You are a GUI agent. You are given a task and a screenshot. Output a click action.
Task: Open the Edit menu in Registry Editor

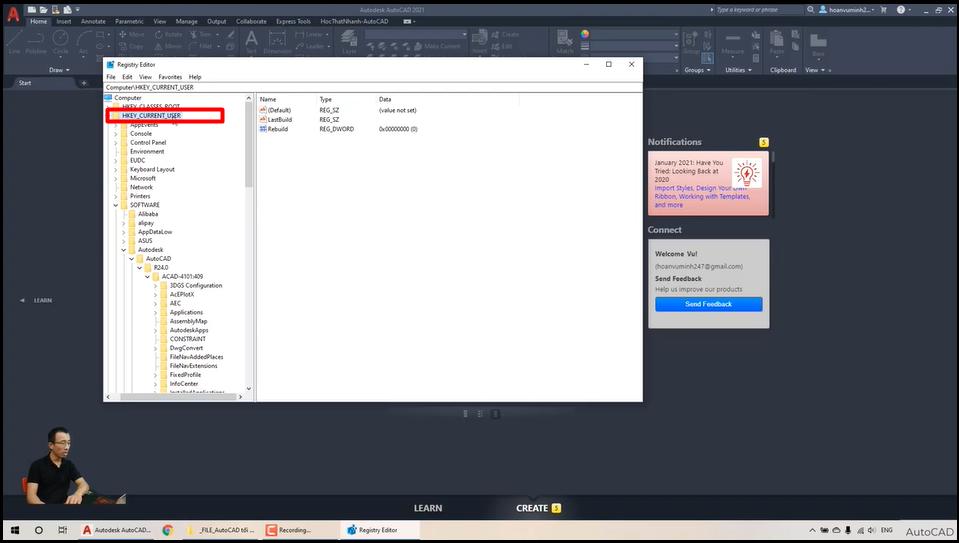pyautogui.click(x=127, y=77)
